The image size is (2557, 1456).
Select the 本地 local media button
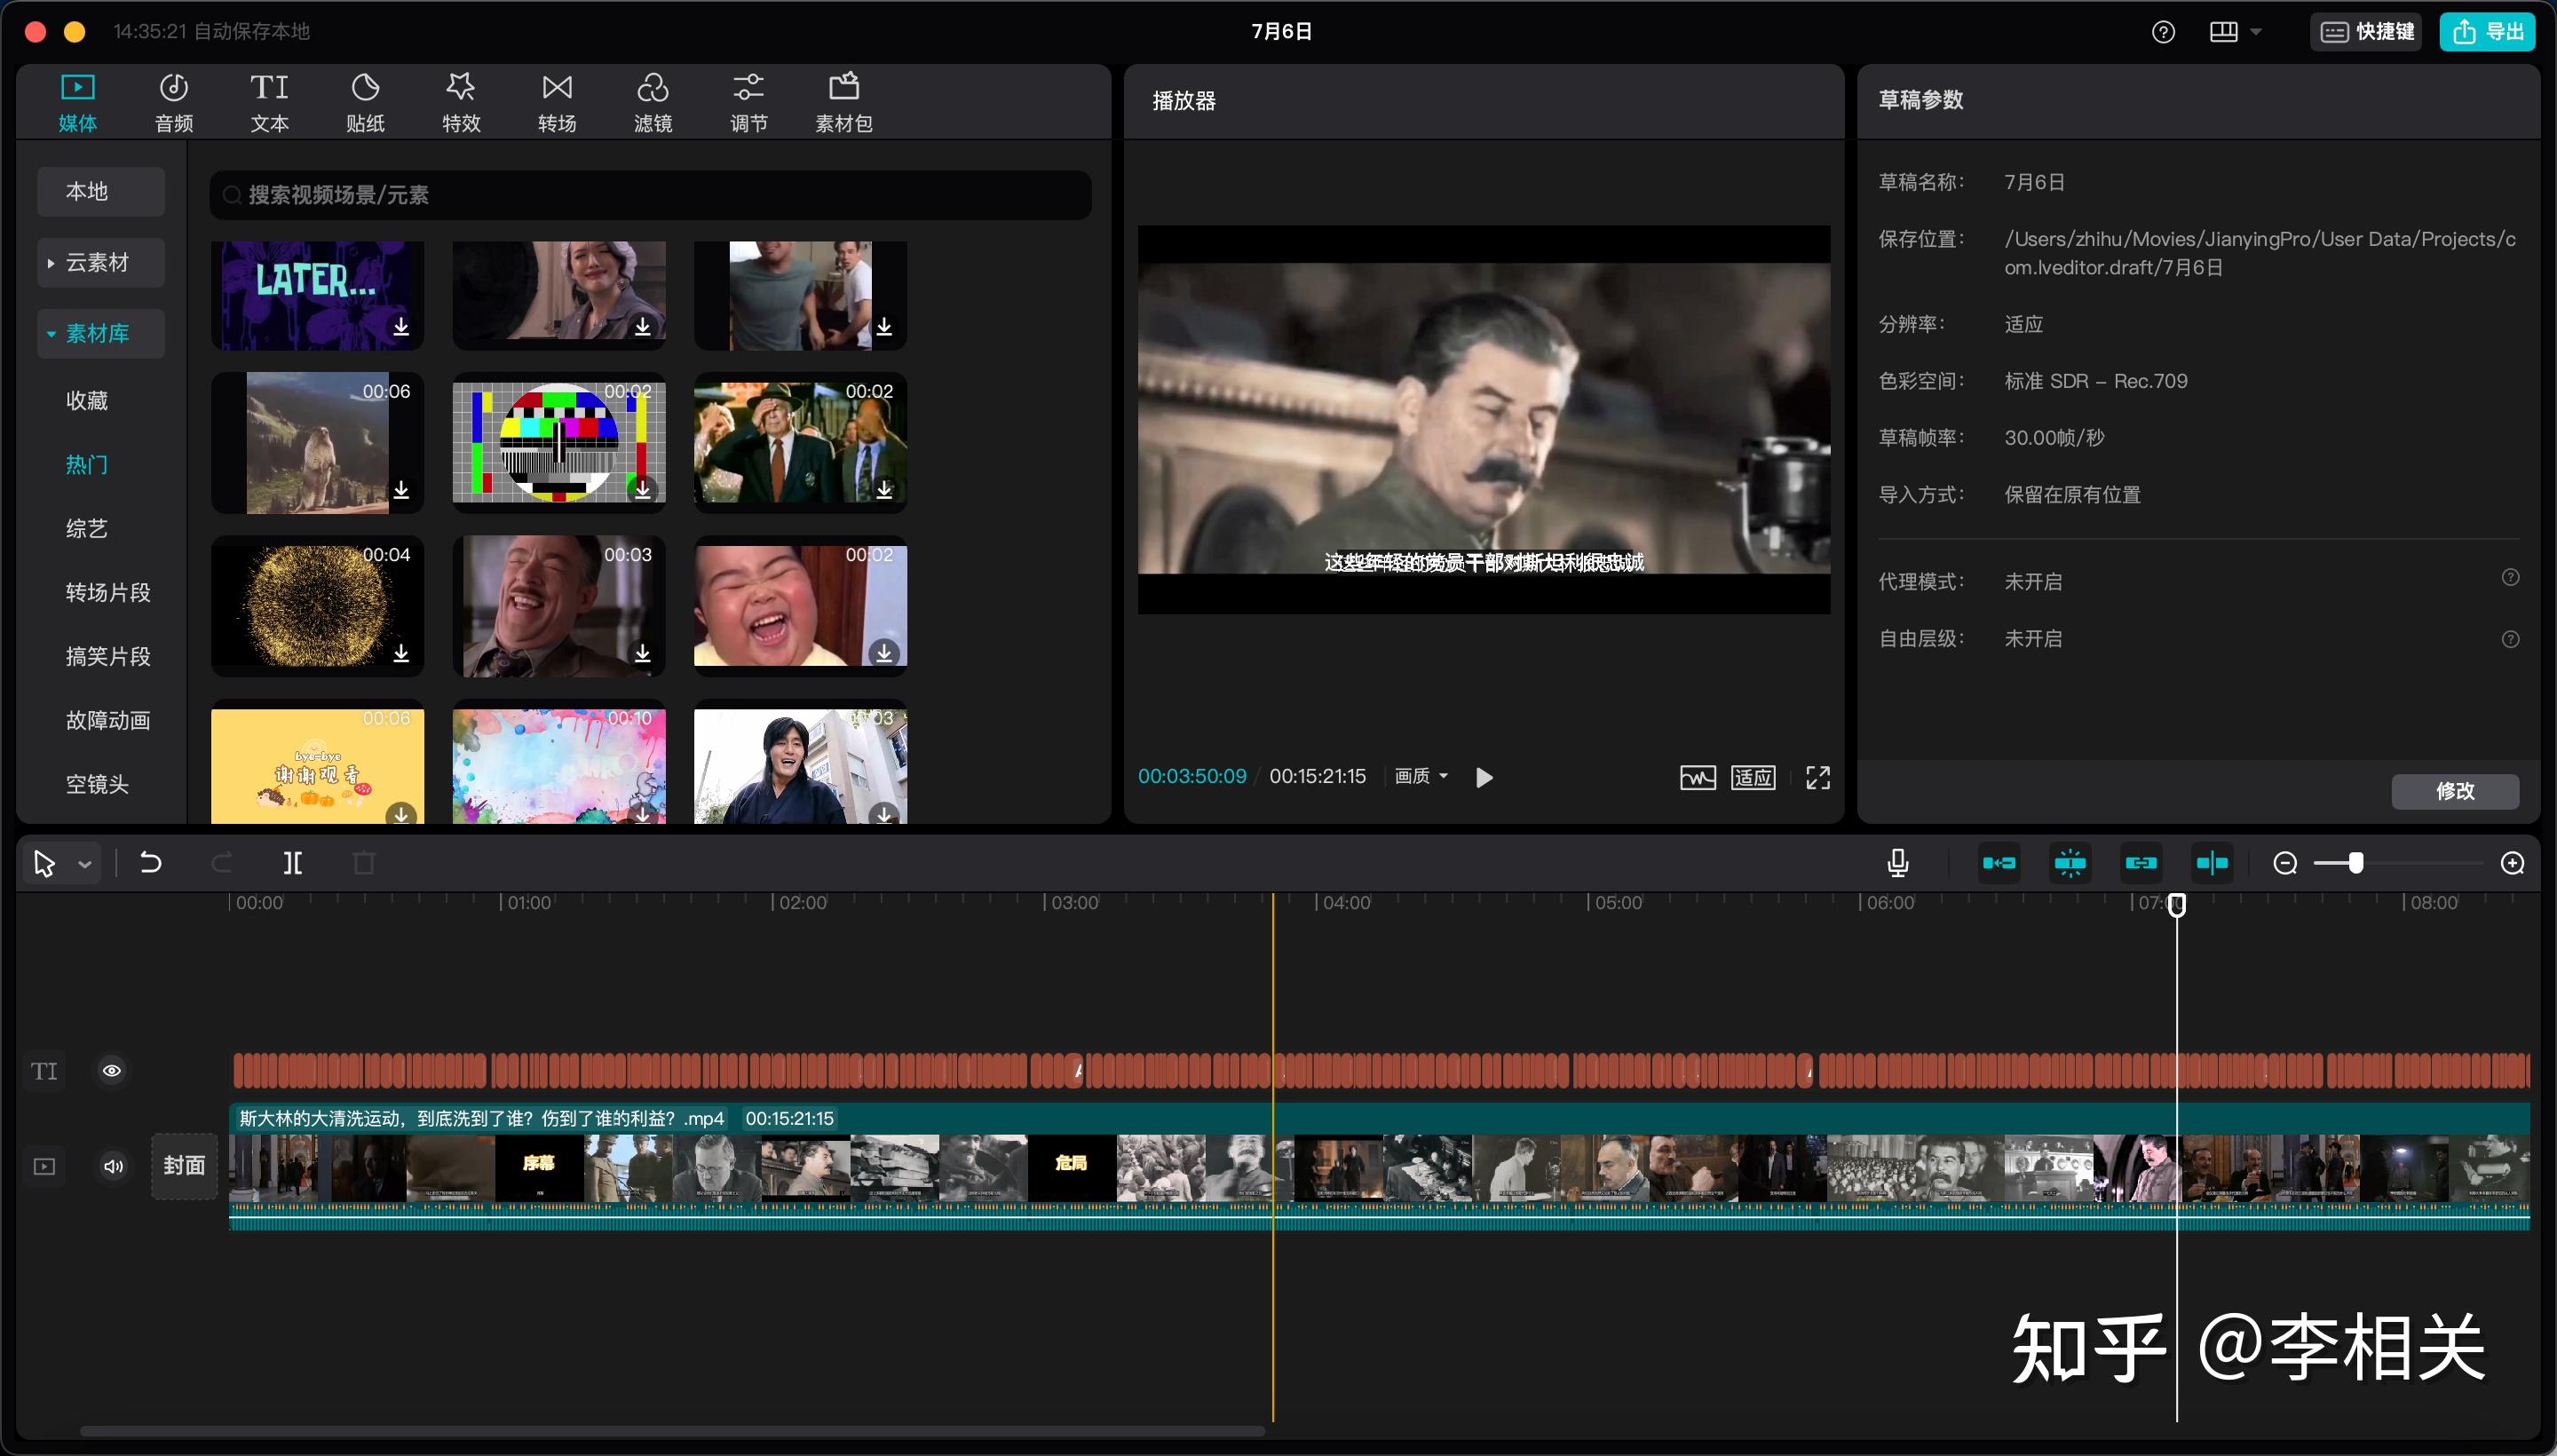click(x=101, y=191)
